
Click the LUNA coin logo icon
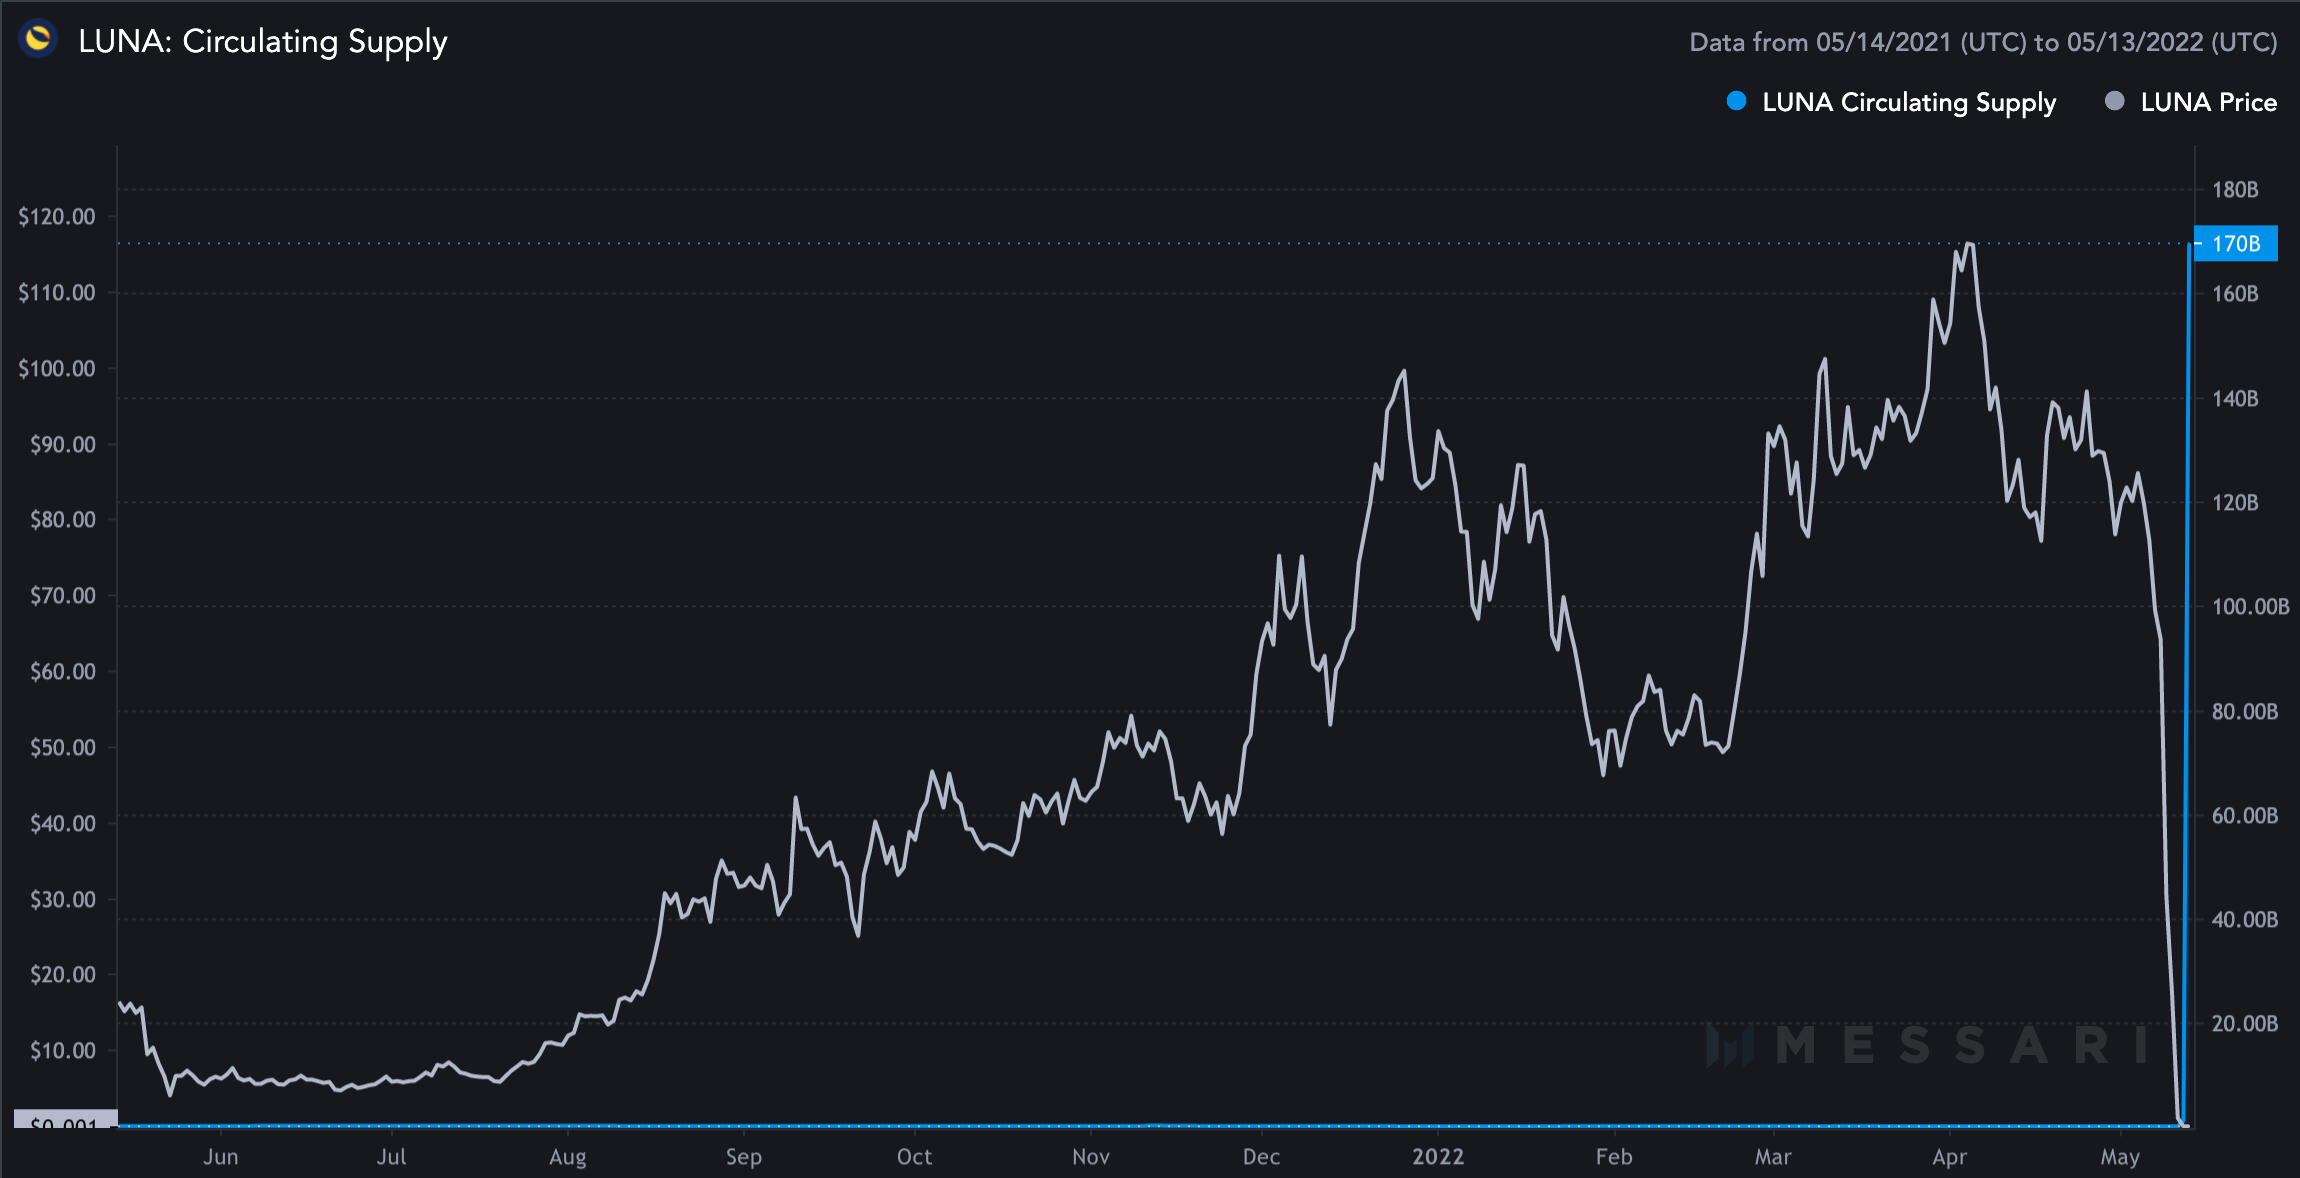tap(38, 39)
